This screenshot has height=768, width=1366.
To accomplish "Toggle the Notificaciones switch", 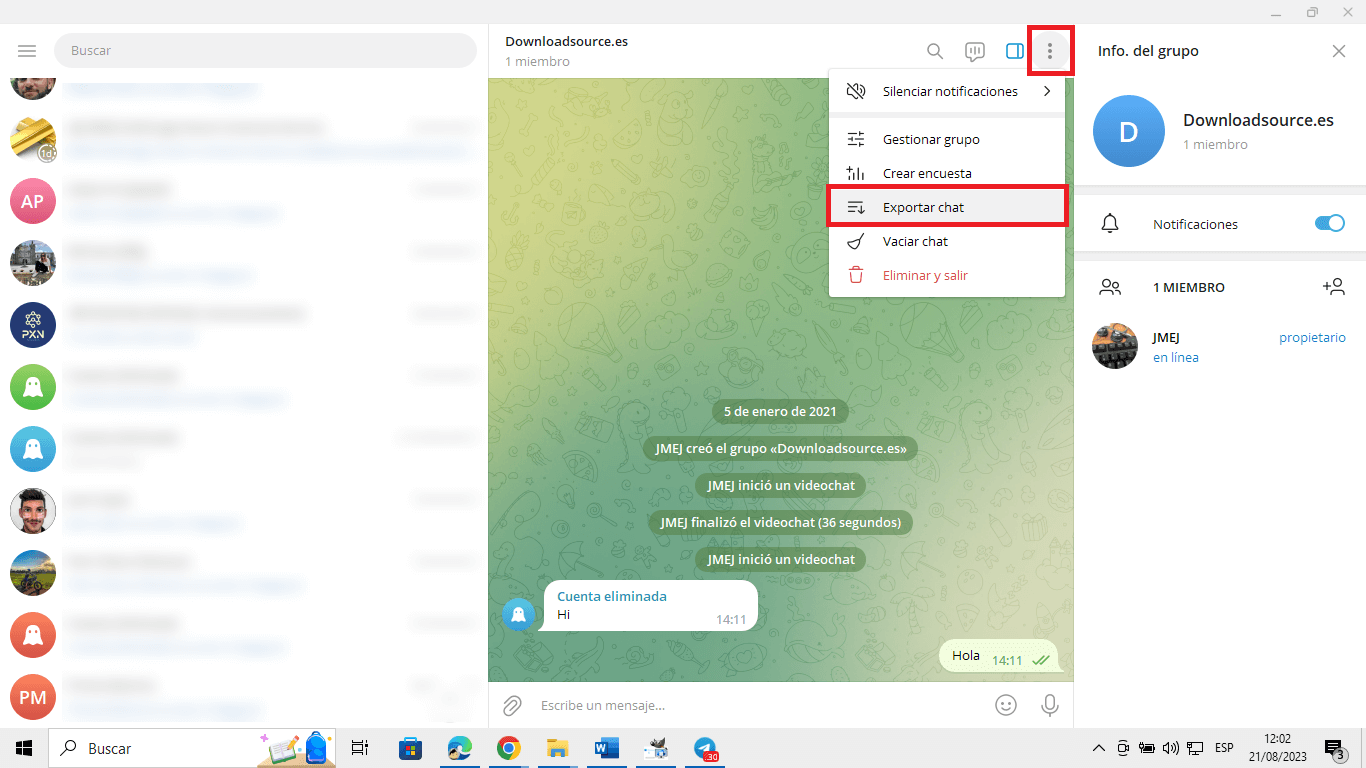I will tap(1330, 223).
